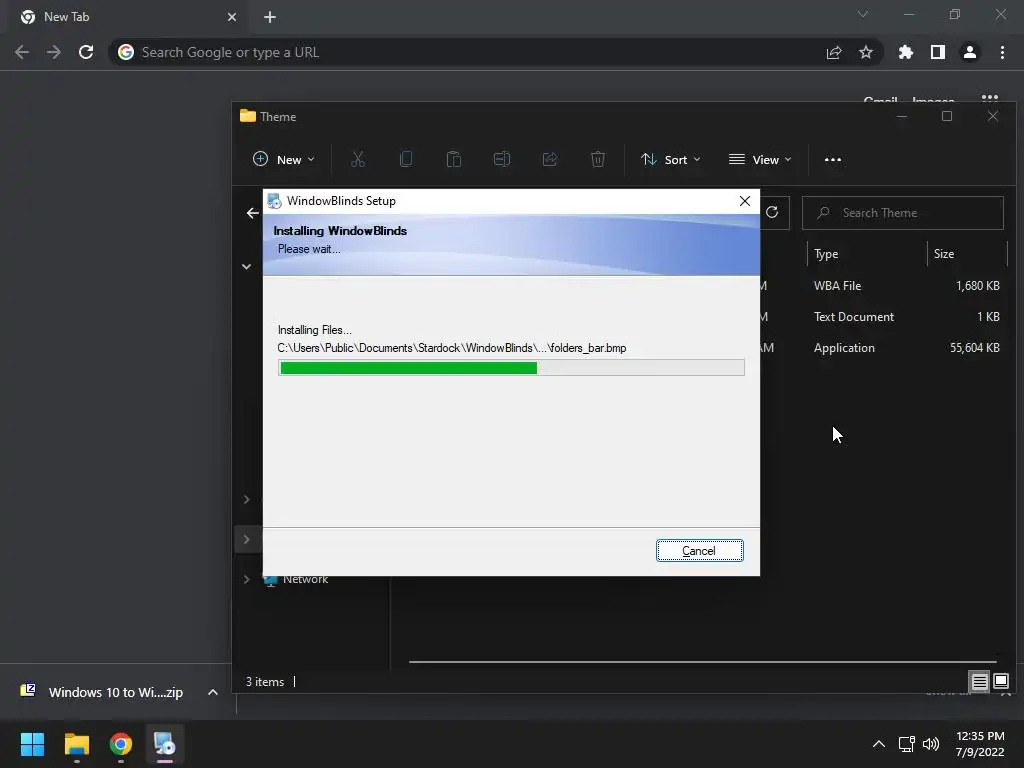Open the tab search dropdown arrow
Viewport: 1024px width, 768px height.
863,14
